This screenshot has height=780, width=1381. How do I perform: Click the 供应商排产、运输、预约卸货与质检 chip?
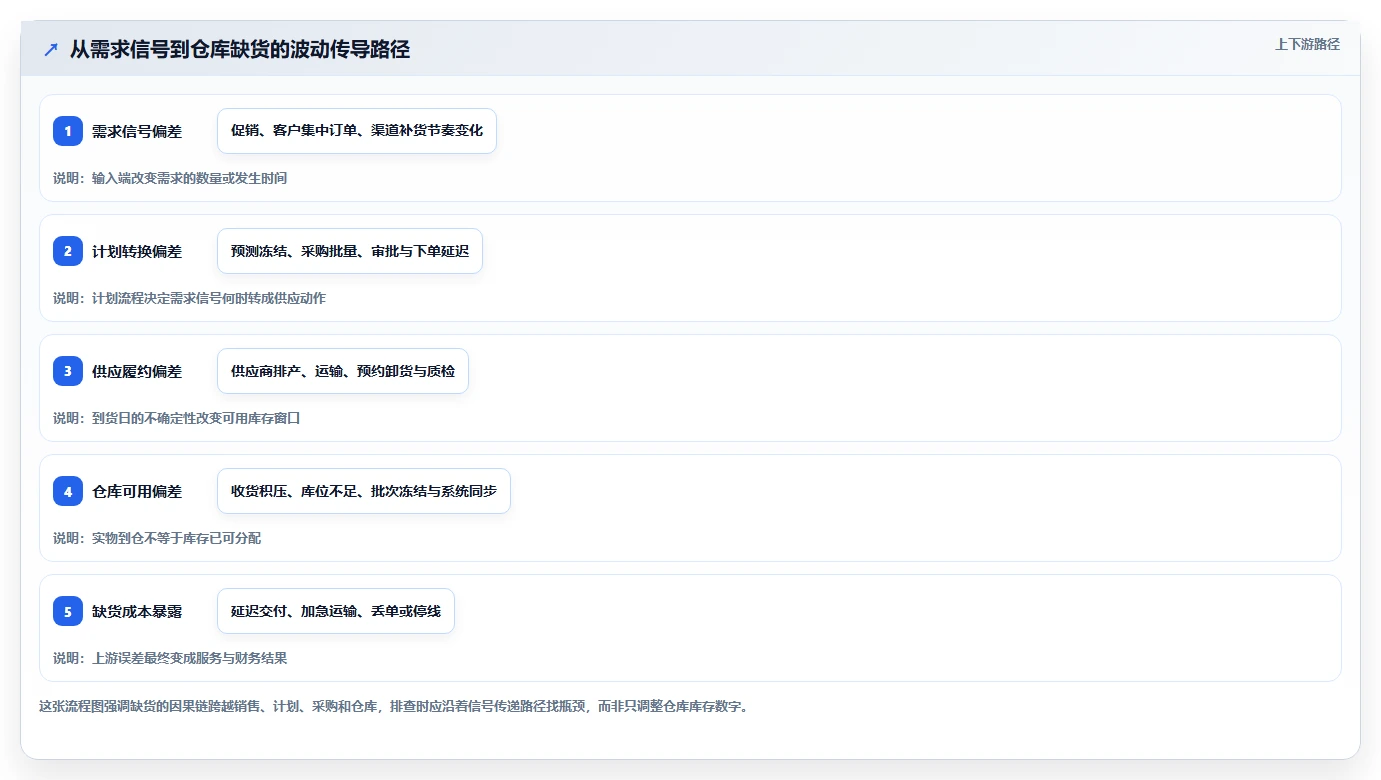coord(343,371)
